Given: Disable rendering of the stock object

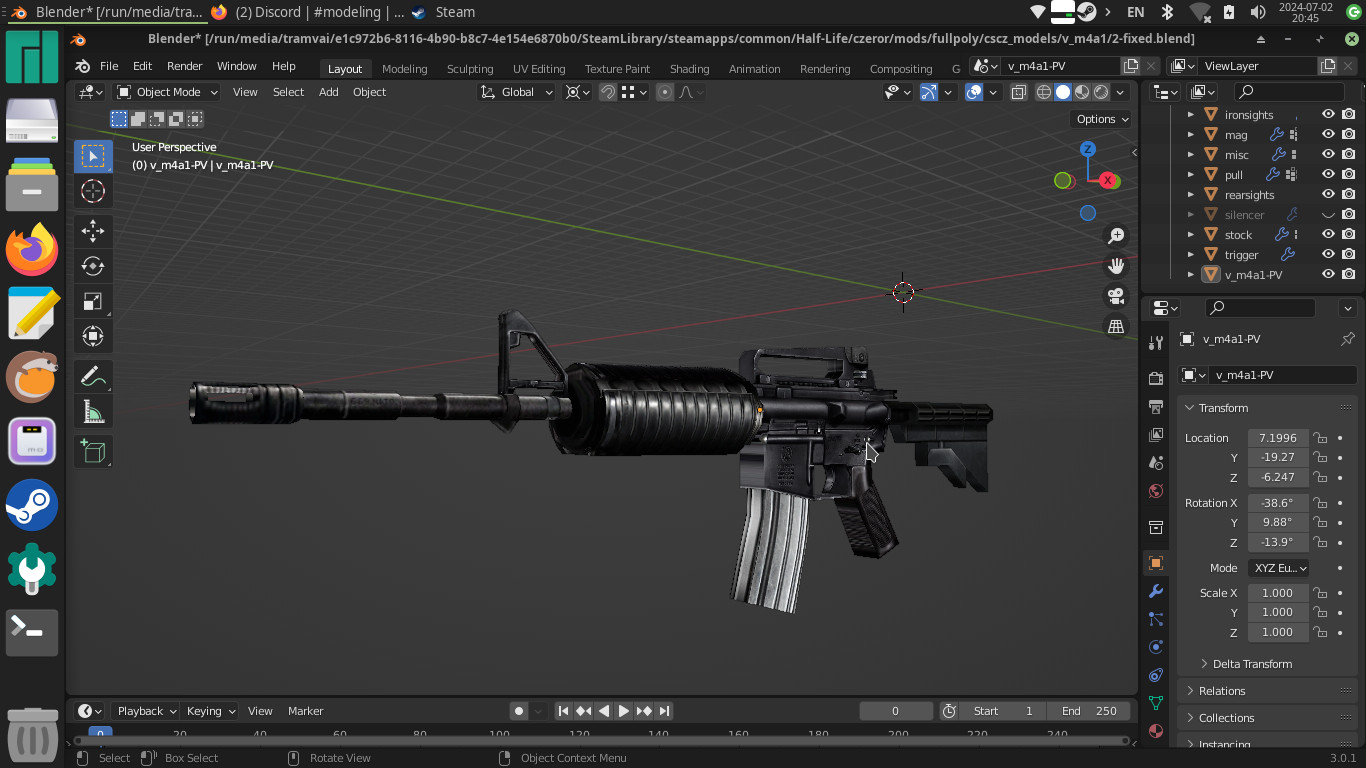Looking at the screenshot, I should [1348, 234].
